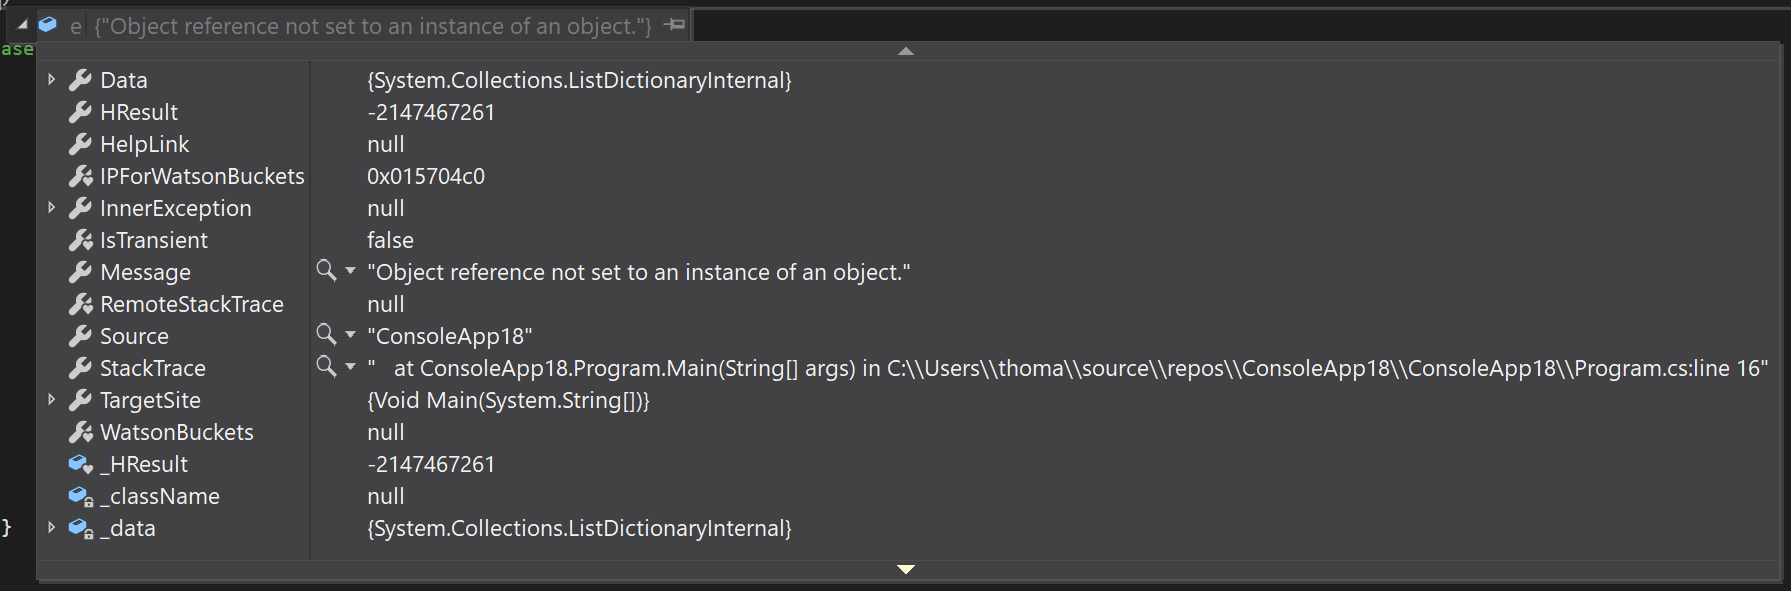Screen dimensions: 1791x591
Task: Expand the Data property node
Action: [x=51, y=79]
